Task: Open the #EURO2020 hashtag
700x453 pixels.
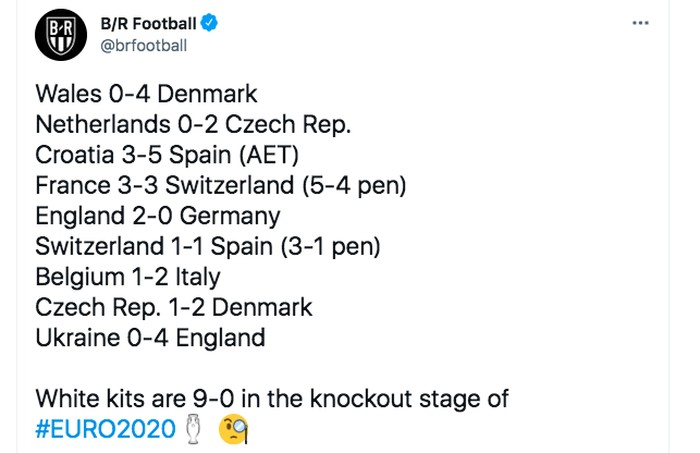Action: [107, 430]
